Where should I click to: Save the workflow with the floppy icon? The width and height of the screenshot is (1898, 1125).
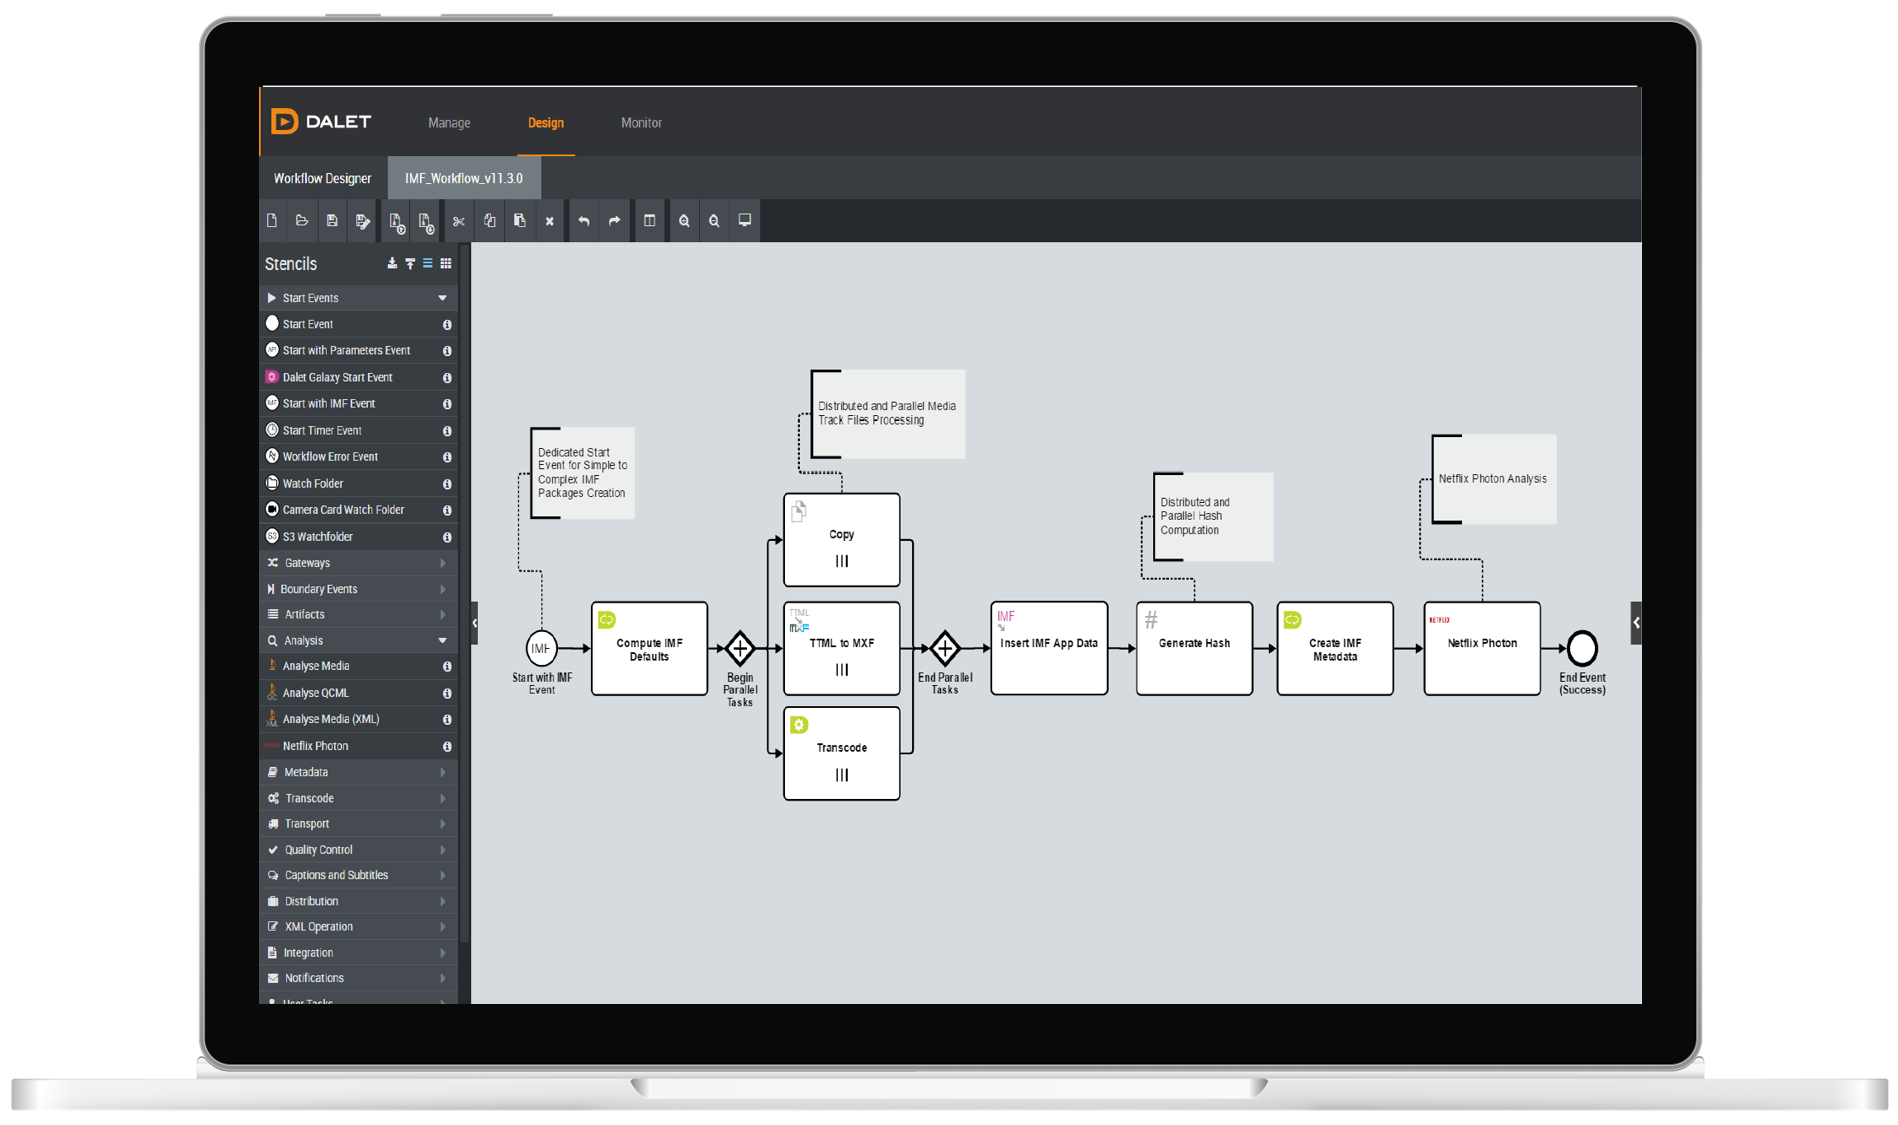click(x=332, y=221)
